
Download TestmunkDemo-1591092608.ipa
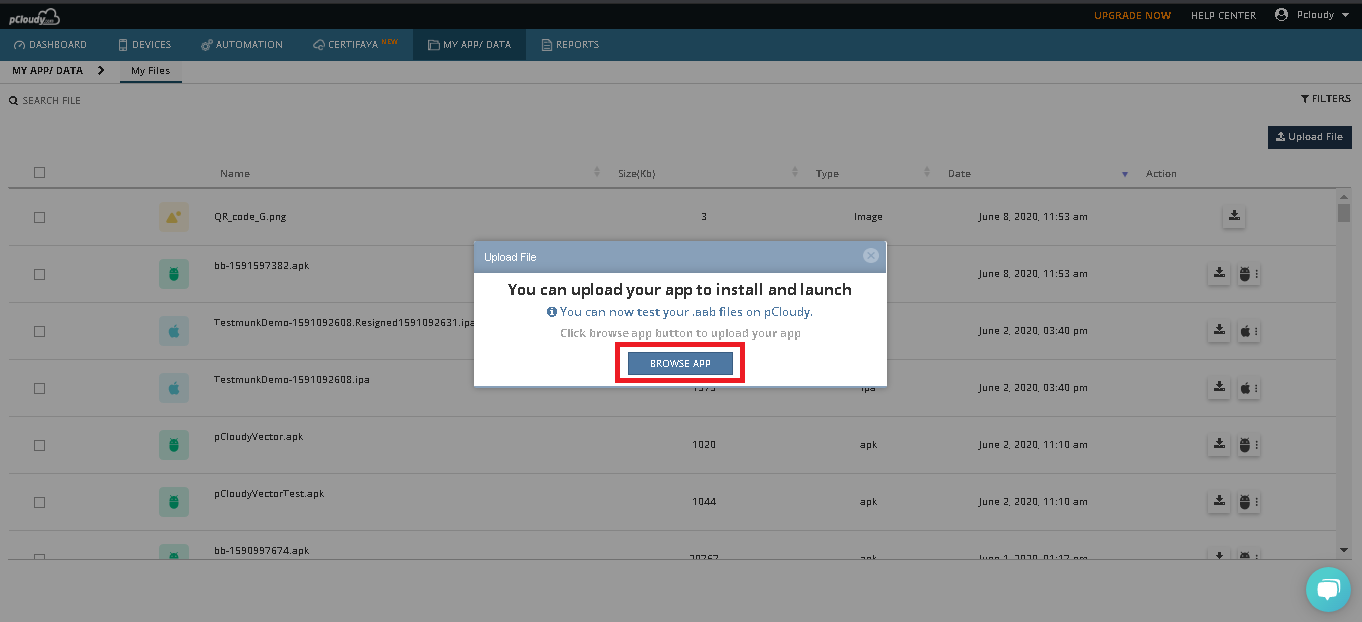coord(1219,387)
